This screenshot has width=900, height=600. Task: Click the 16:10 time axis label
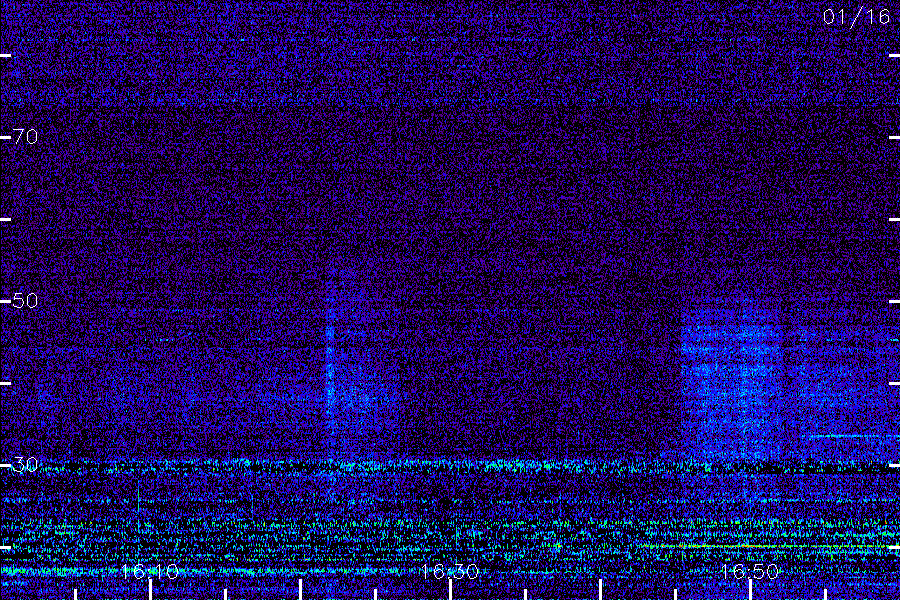[x=150, y=571]
